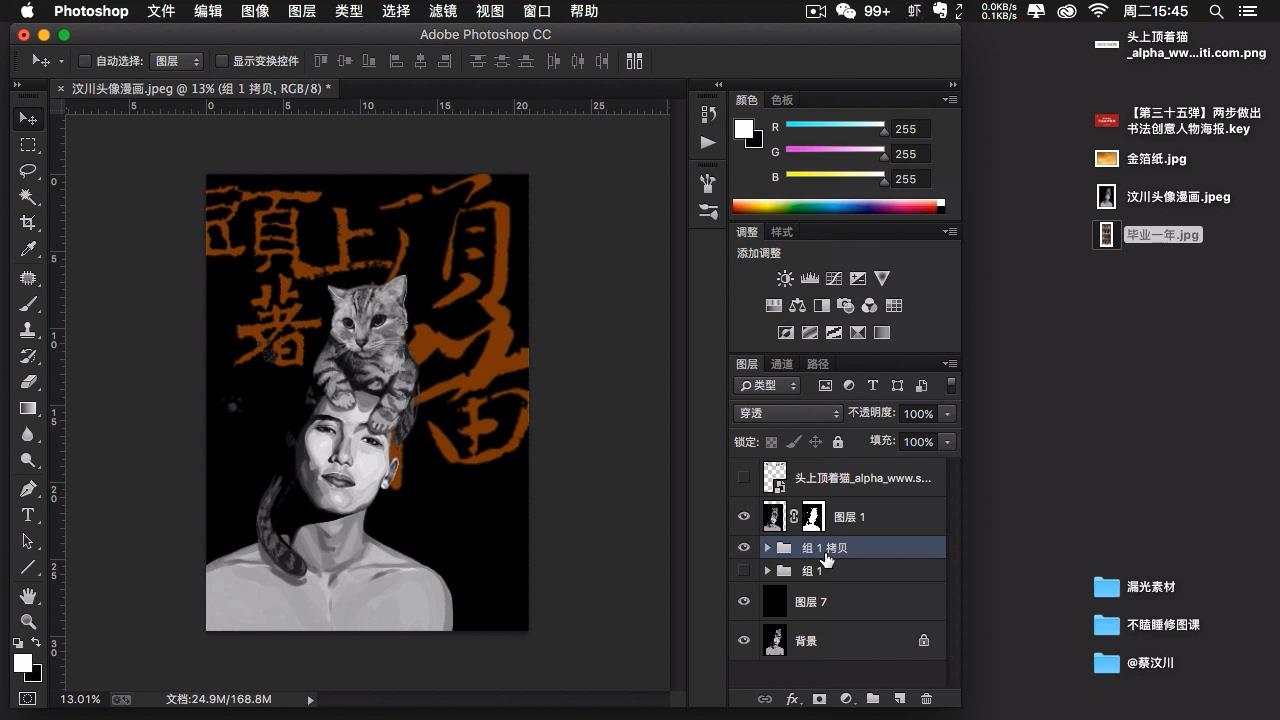Activate the Hand tool
This screenshot has width=1280, height=720.
[28, 596]
